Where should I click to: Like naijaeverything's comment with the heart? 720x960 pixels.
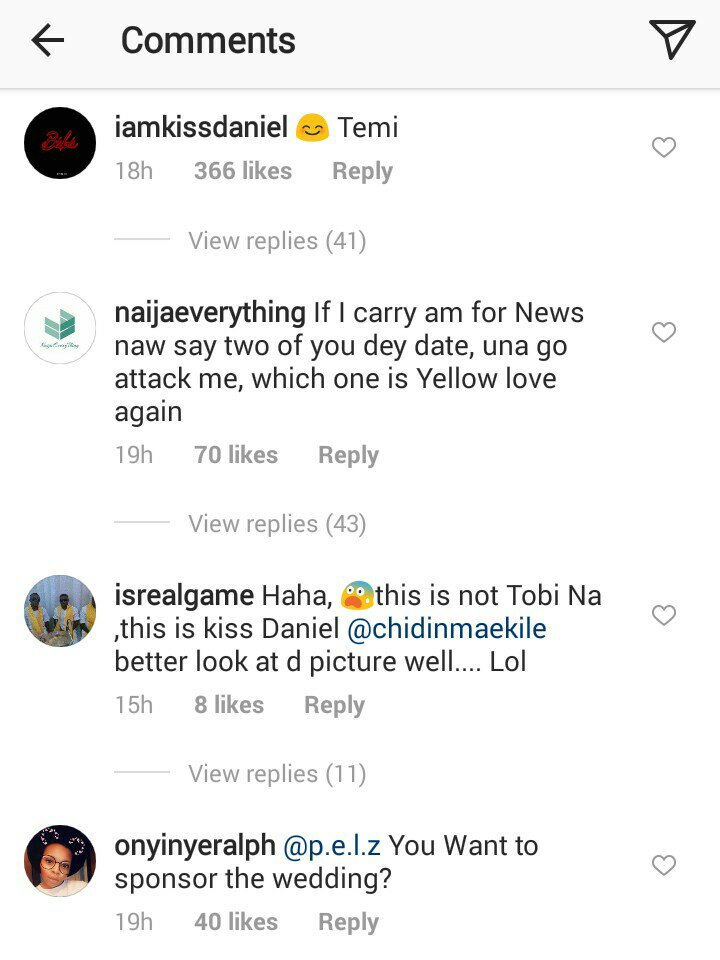664,332
